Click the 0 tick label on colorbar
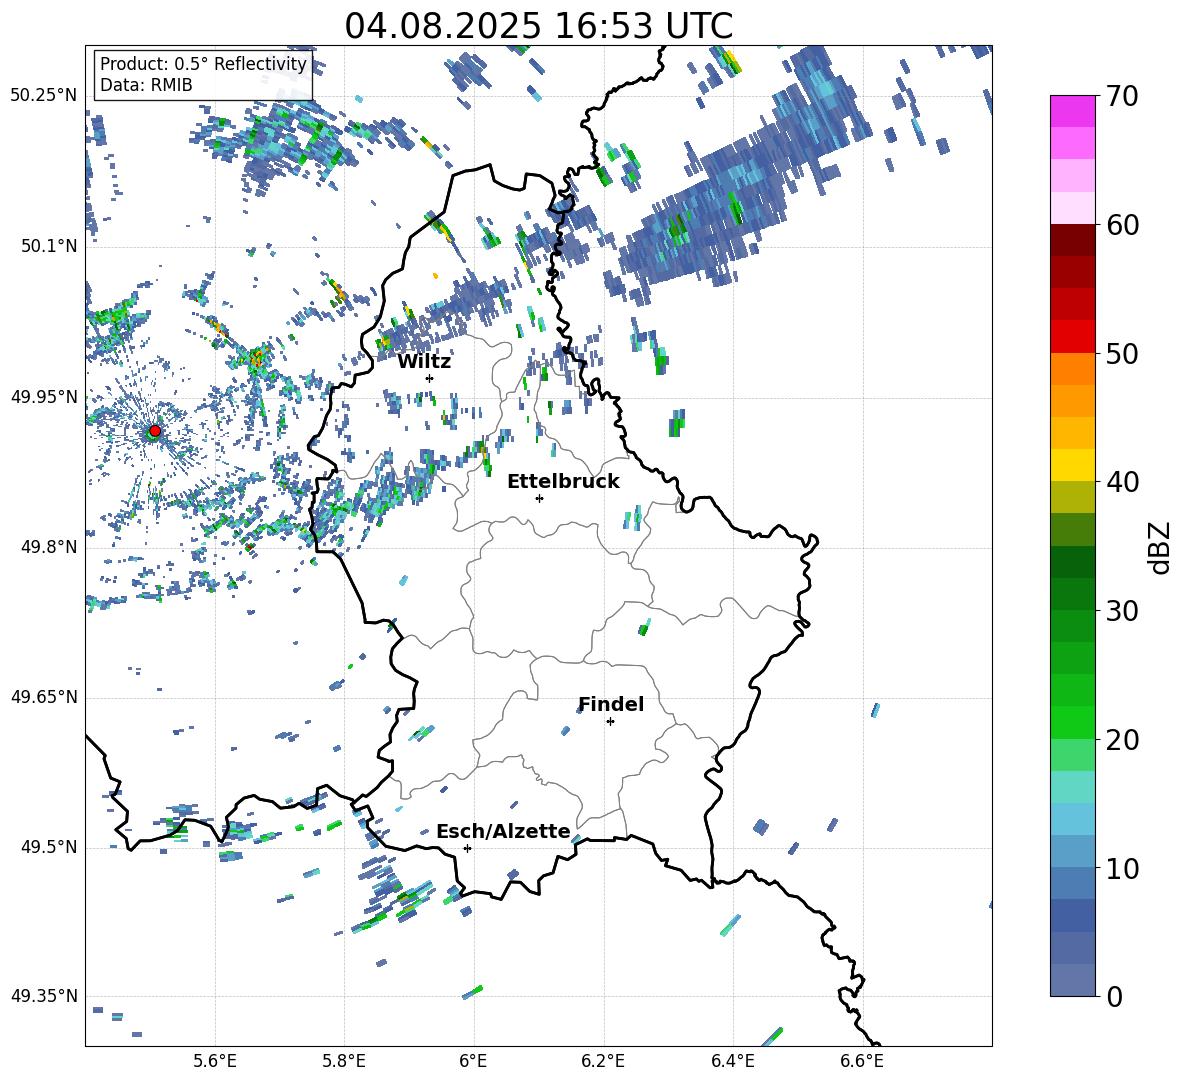The height and width of the screenshot is (1081, 1184). click(1114, 997)
